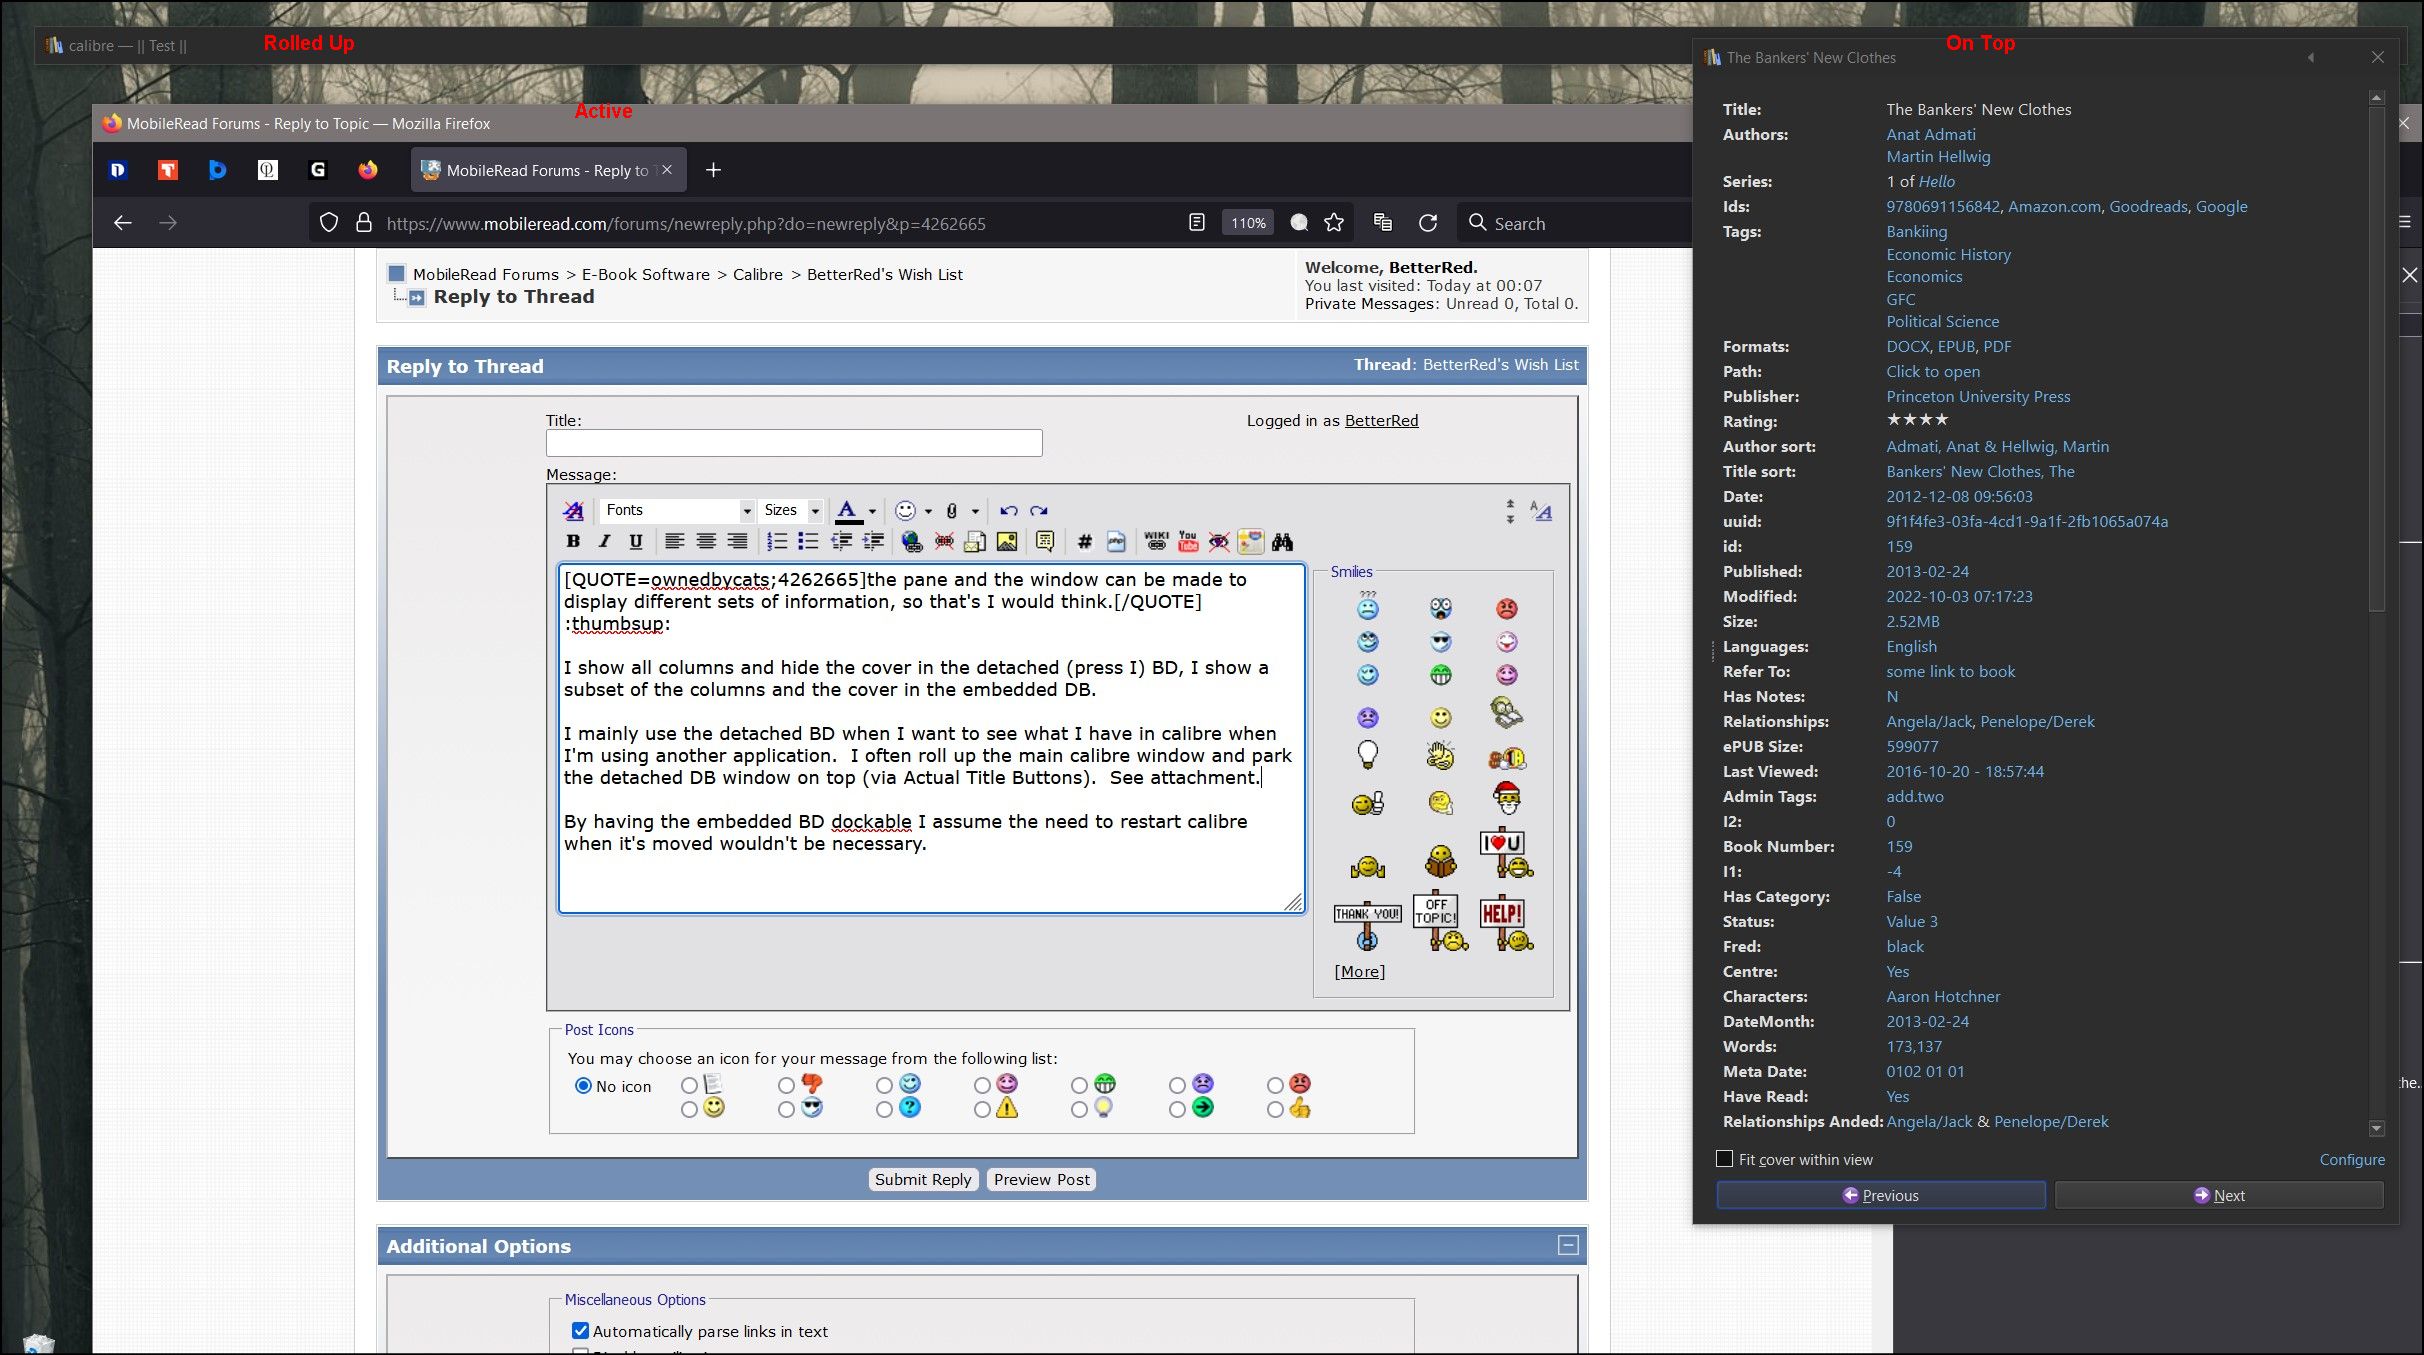The width and height of the screenshot is (2424, 1355).
Task: Collapse the Additional Options section
Action: click(x=1568, y=1245)
